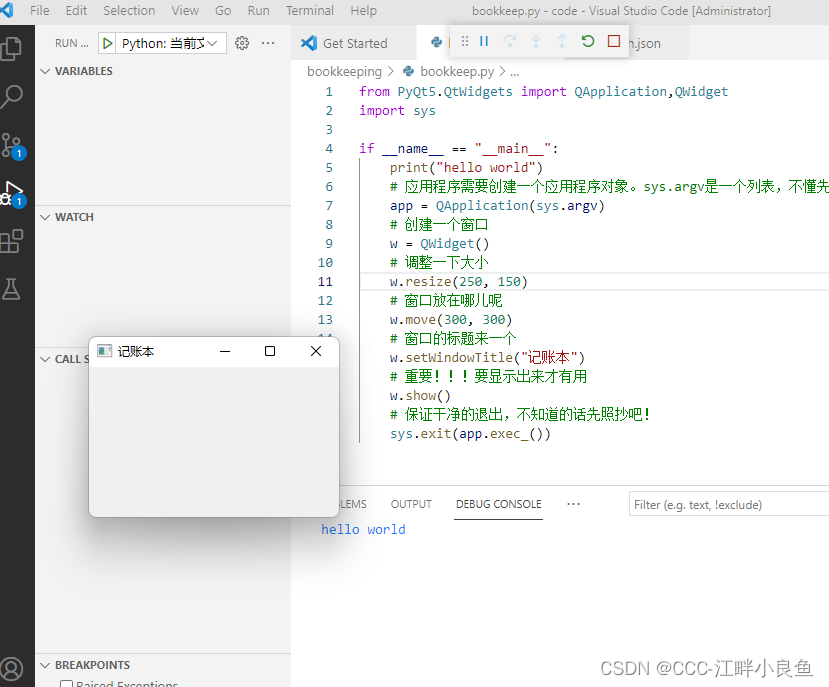Minimize the 记账本 window
The width and height of the screenshot is (829, 687).
[x=225, y=351]
